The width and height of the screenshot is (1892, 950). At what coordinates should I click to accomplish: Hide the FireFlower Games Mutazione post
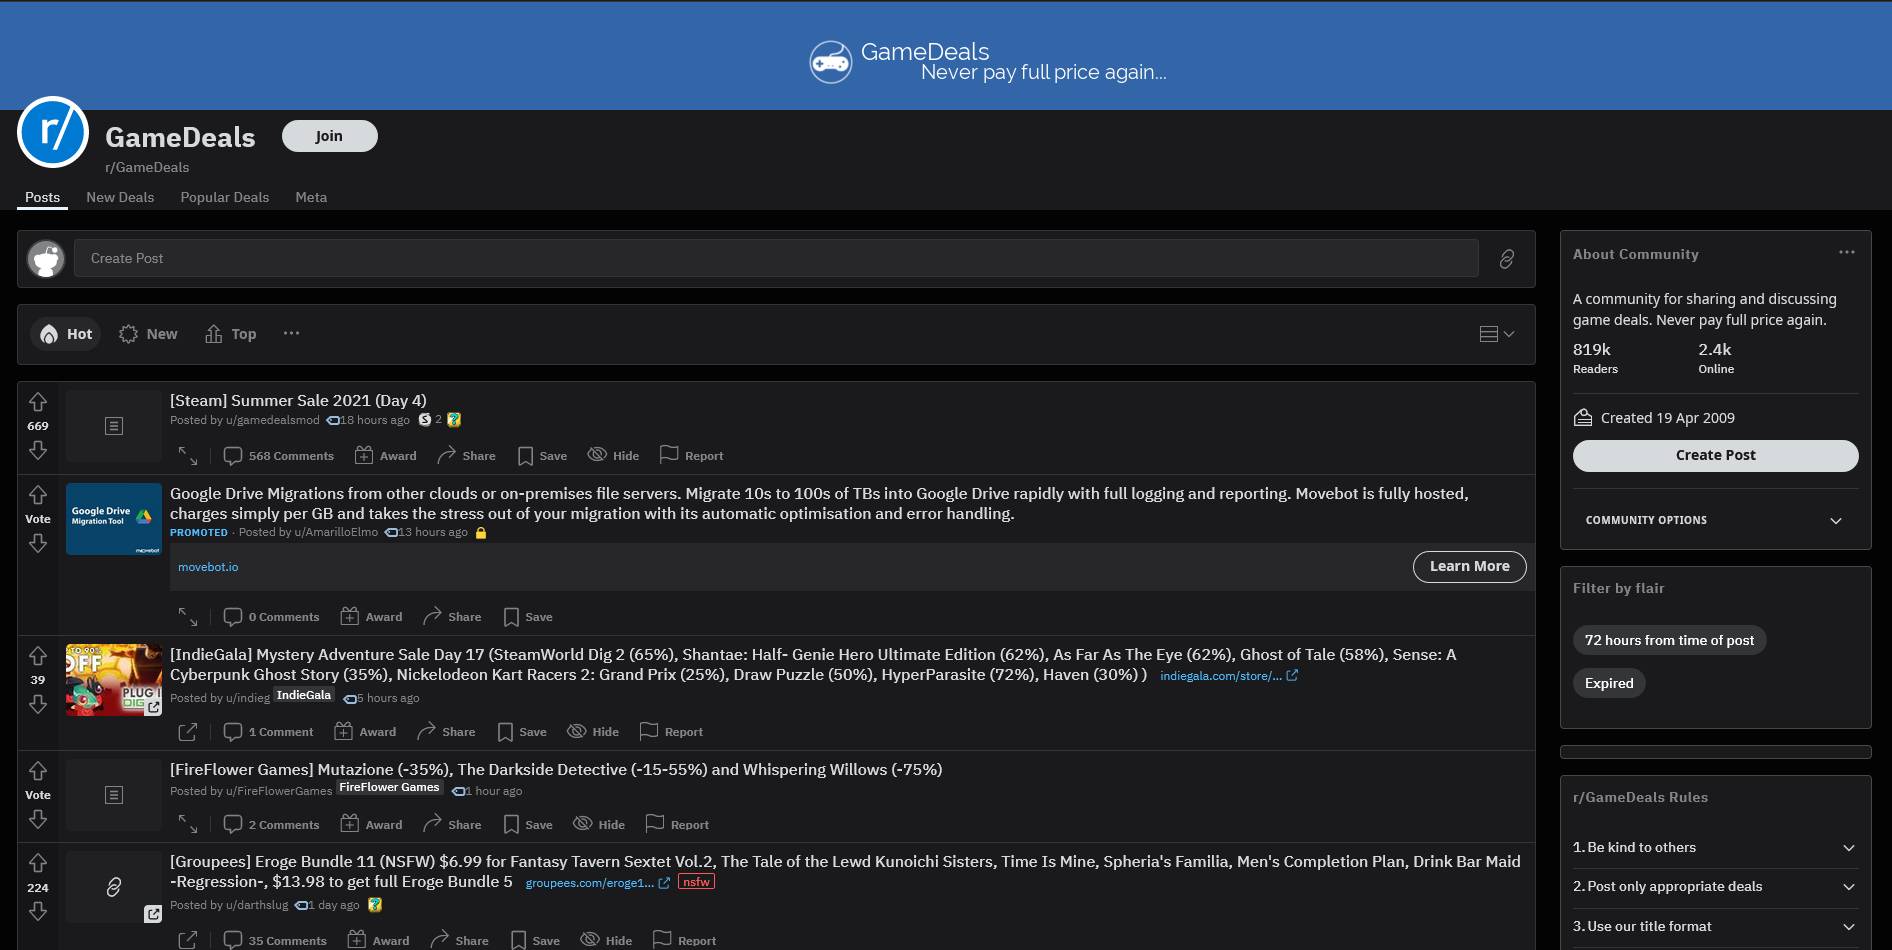point(599,825)
